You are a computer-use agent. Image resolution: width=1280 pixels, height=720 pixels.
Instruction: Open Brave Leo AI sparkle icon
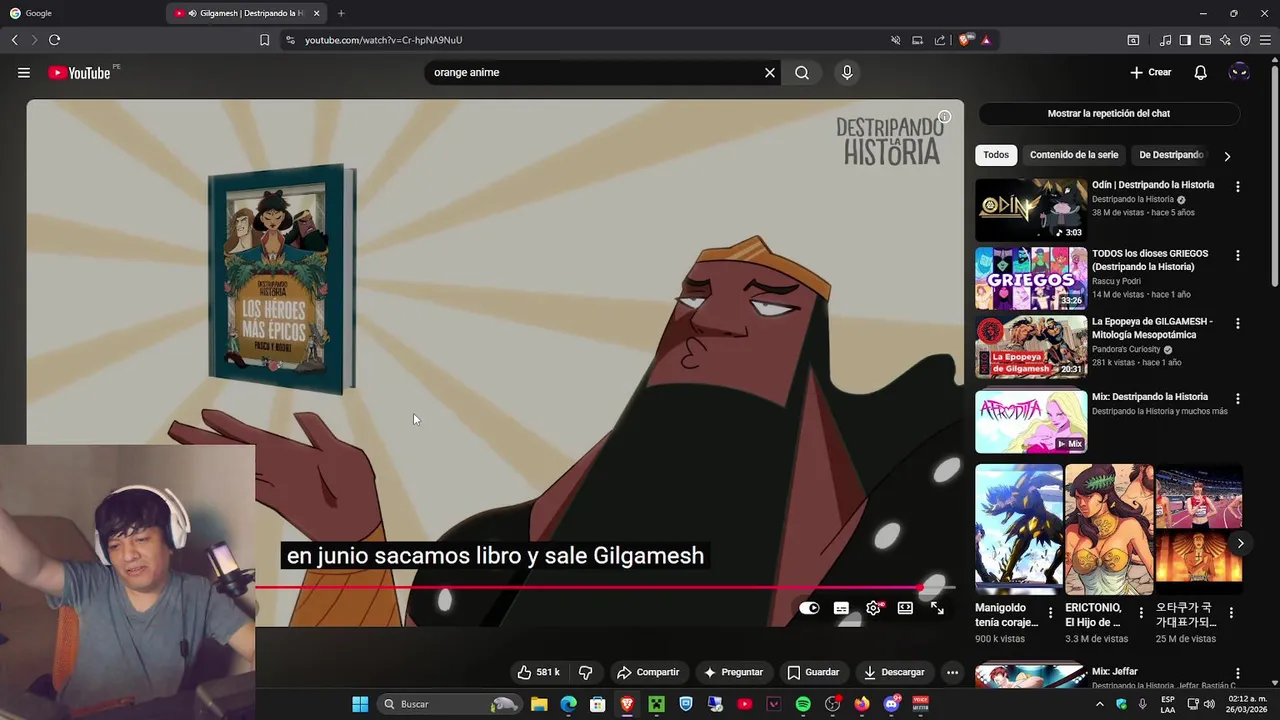coord(1225,40)
